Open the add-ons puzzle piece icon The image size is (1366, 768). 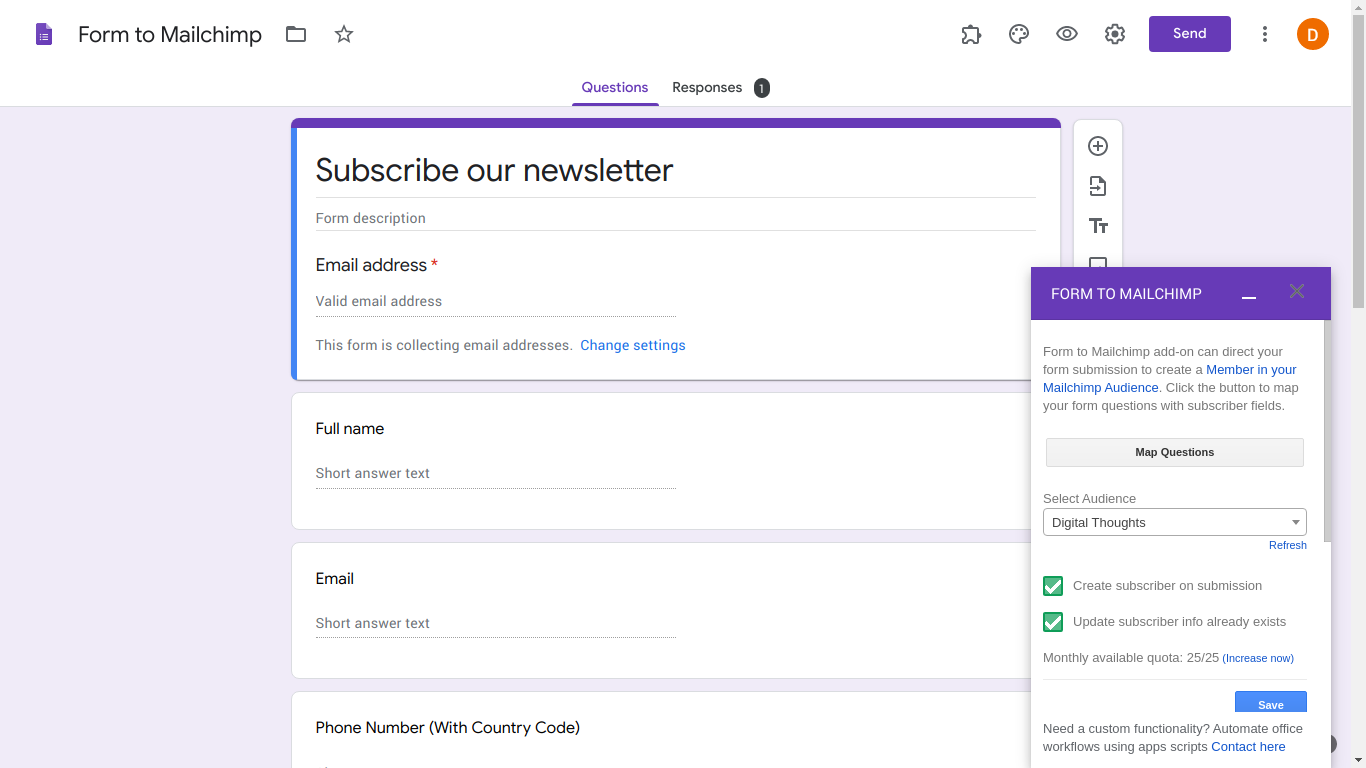pos(970,33)
